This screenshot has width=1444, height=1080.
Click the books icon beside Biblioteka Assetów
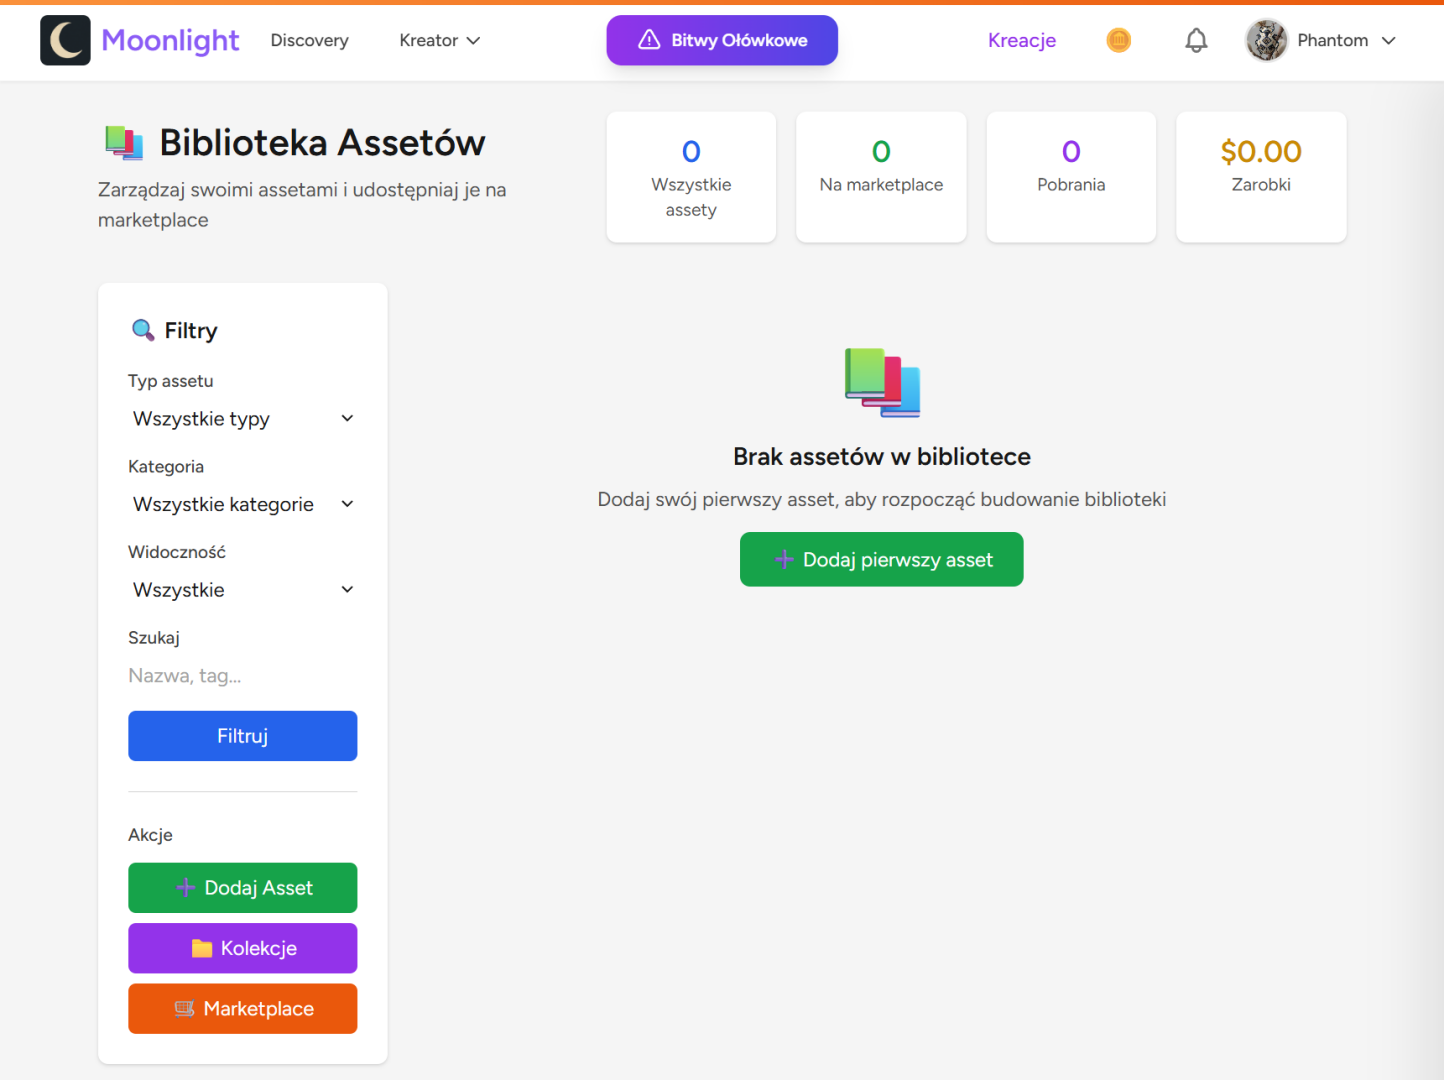[124, 143]
